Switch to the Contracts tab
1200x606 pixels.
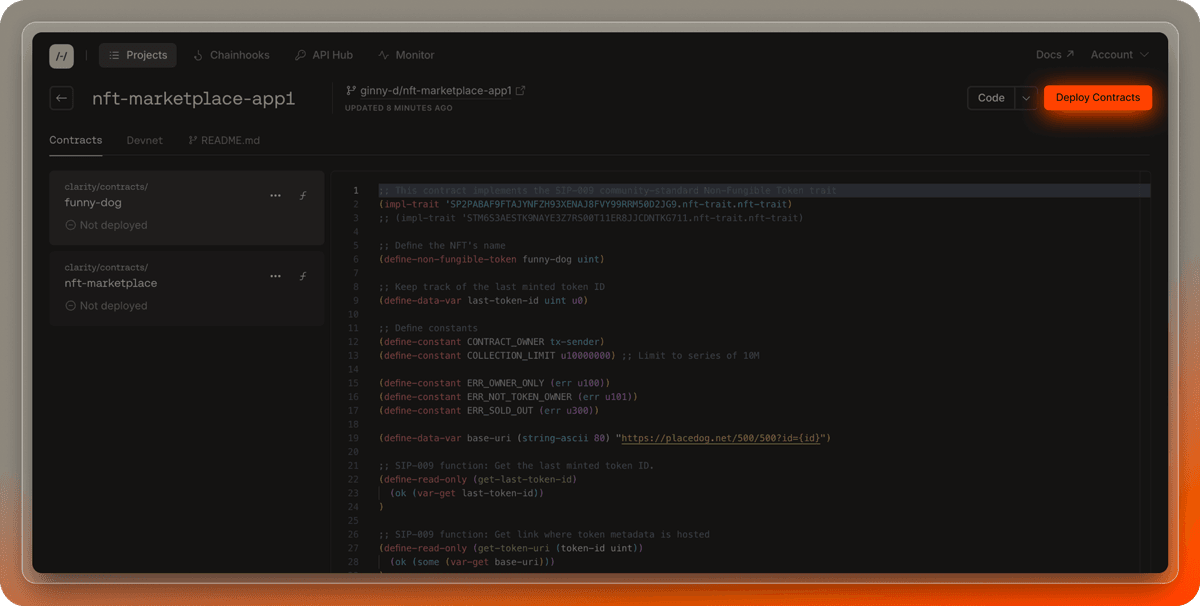click(x=76, y=140)
